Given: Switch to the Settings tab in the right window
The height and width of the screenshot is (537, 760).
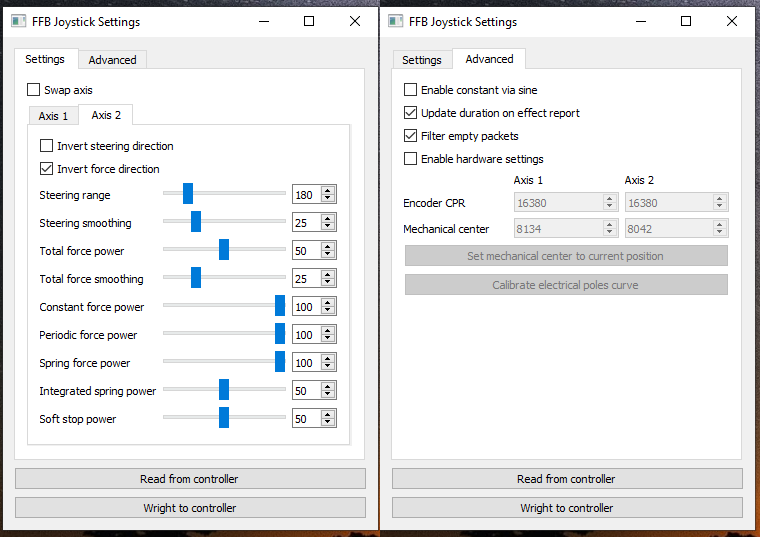Looking at the screenshot, I should [422, 60].
